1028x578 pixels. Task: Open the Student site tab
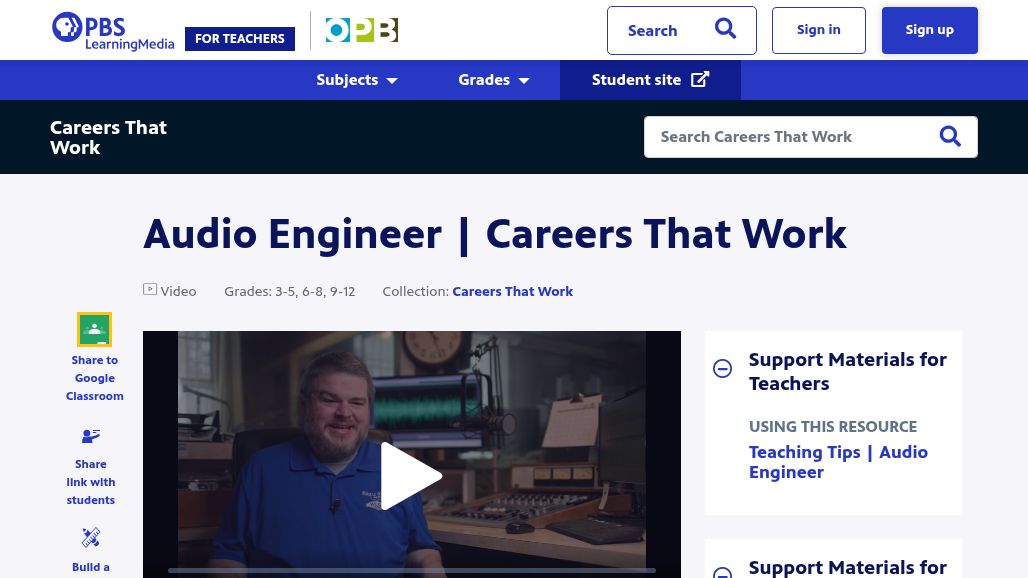(x=650, y=80)
